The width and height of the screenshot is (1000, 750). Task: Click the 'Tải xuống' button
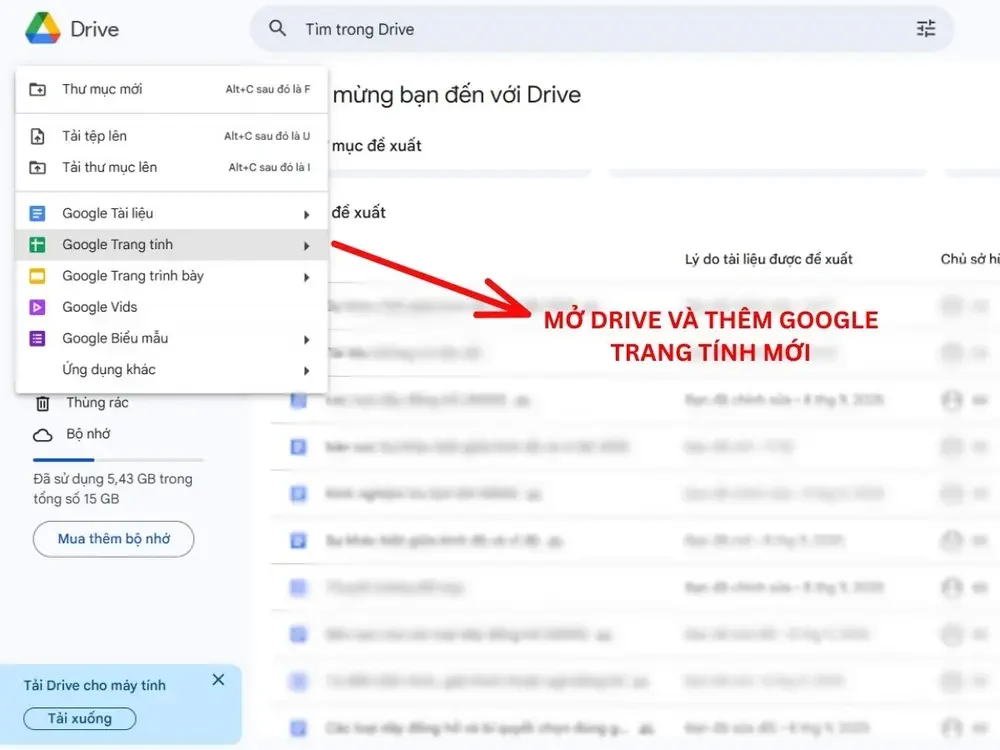coord(80,719)
